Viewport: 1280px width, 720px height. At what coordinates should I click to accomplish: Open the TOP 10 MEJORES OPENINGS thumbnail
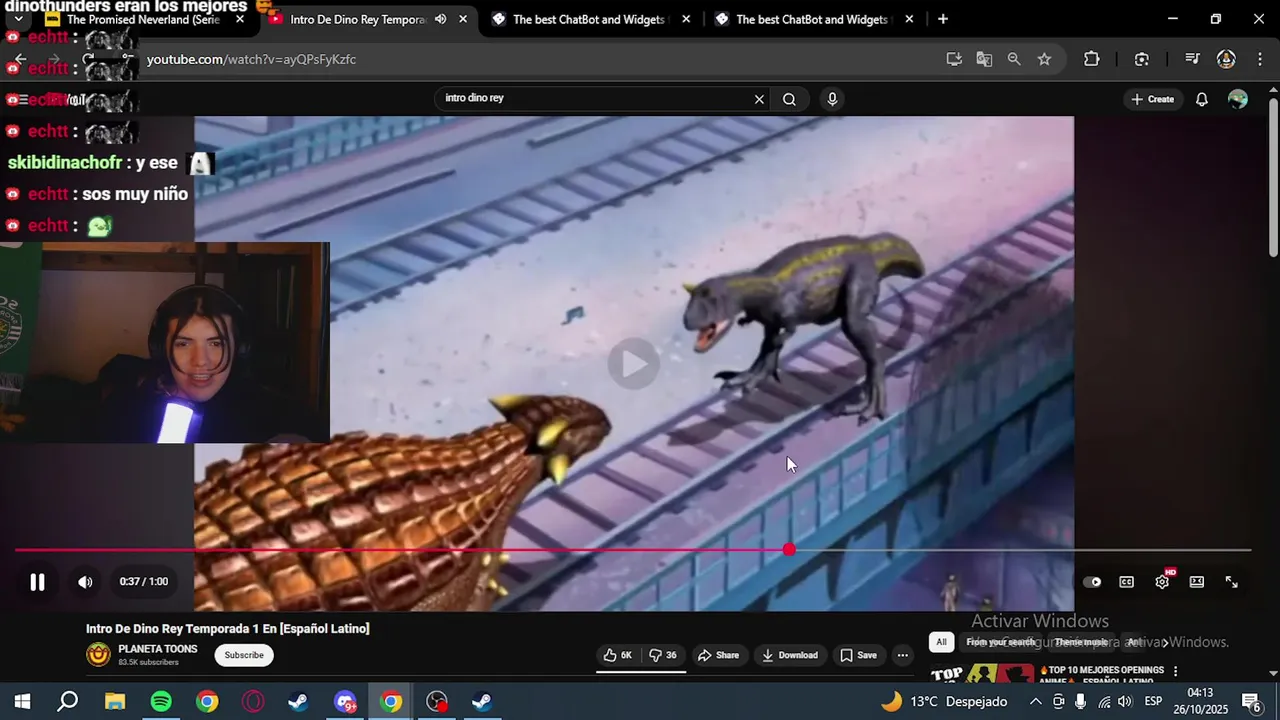coord(982,673)
